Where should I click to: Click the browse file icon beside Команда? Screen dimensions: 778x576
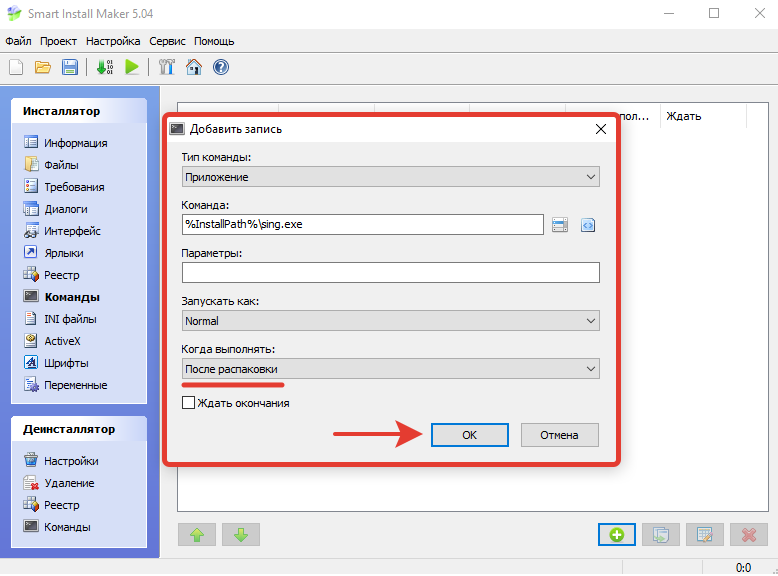(x=560, y=225)
